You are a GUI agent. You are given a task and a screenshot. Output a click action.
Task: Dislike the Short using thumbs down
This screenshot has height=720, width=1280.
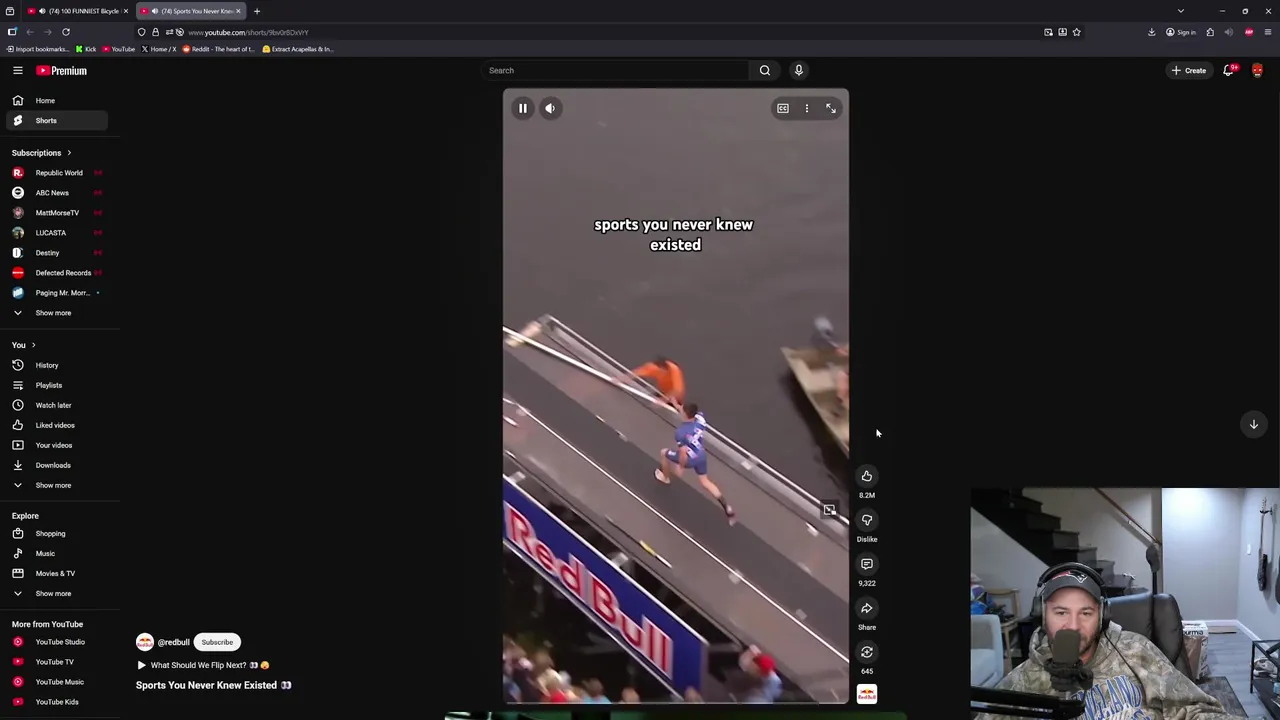[x=867, y=520]
